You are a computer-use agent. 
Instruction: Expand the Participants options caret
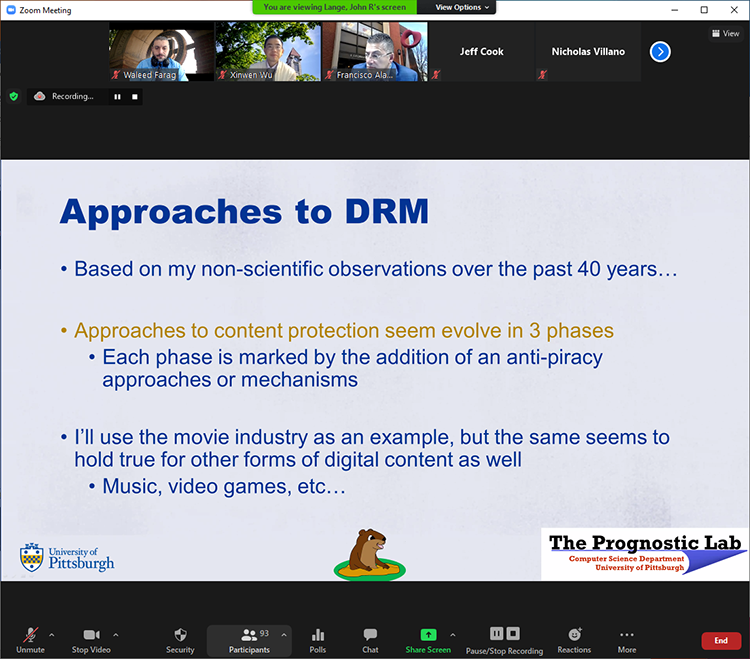[284, 635]
